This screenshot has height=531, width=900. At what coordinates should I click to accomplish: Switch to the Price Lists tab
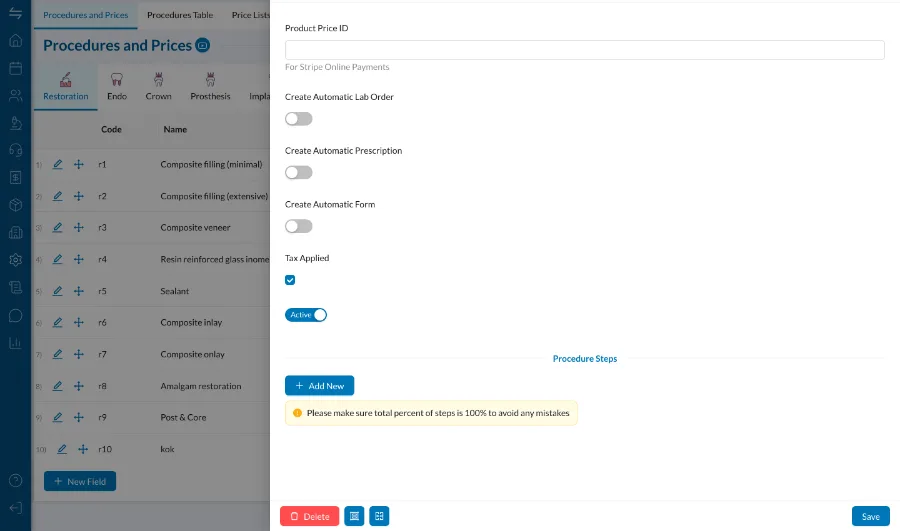pos(250,15)
